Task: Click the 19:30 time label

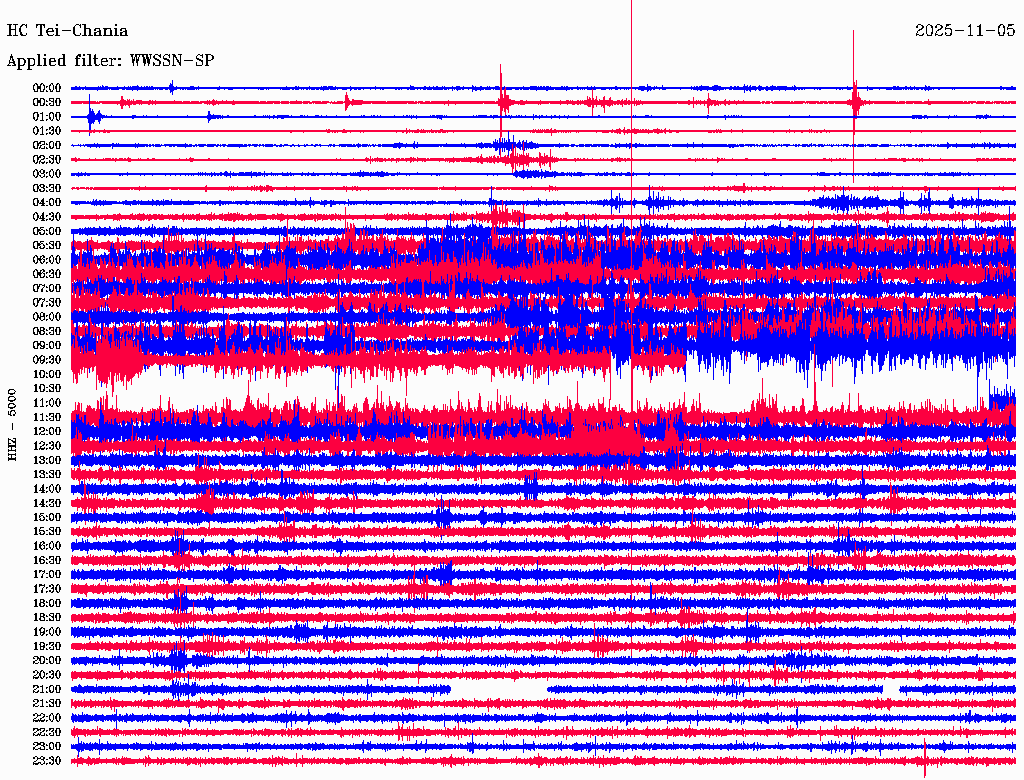Action: point(47,646)
